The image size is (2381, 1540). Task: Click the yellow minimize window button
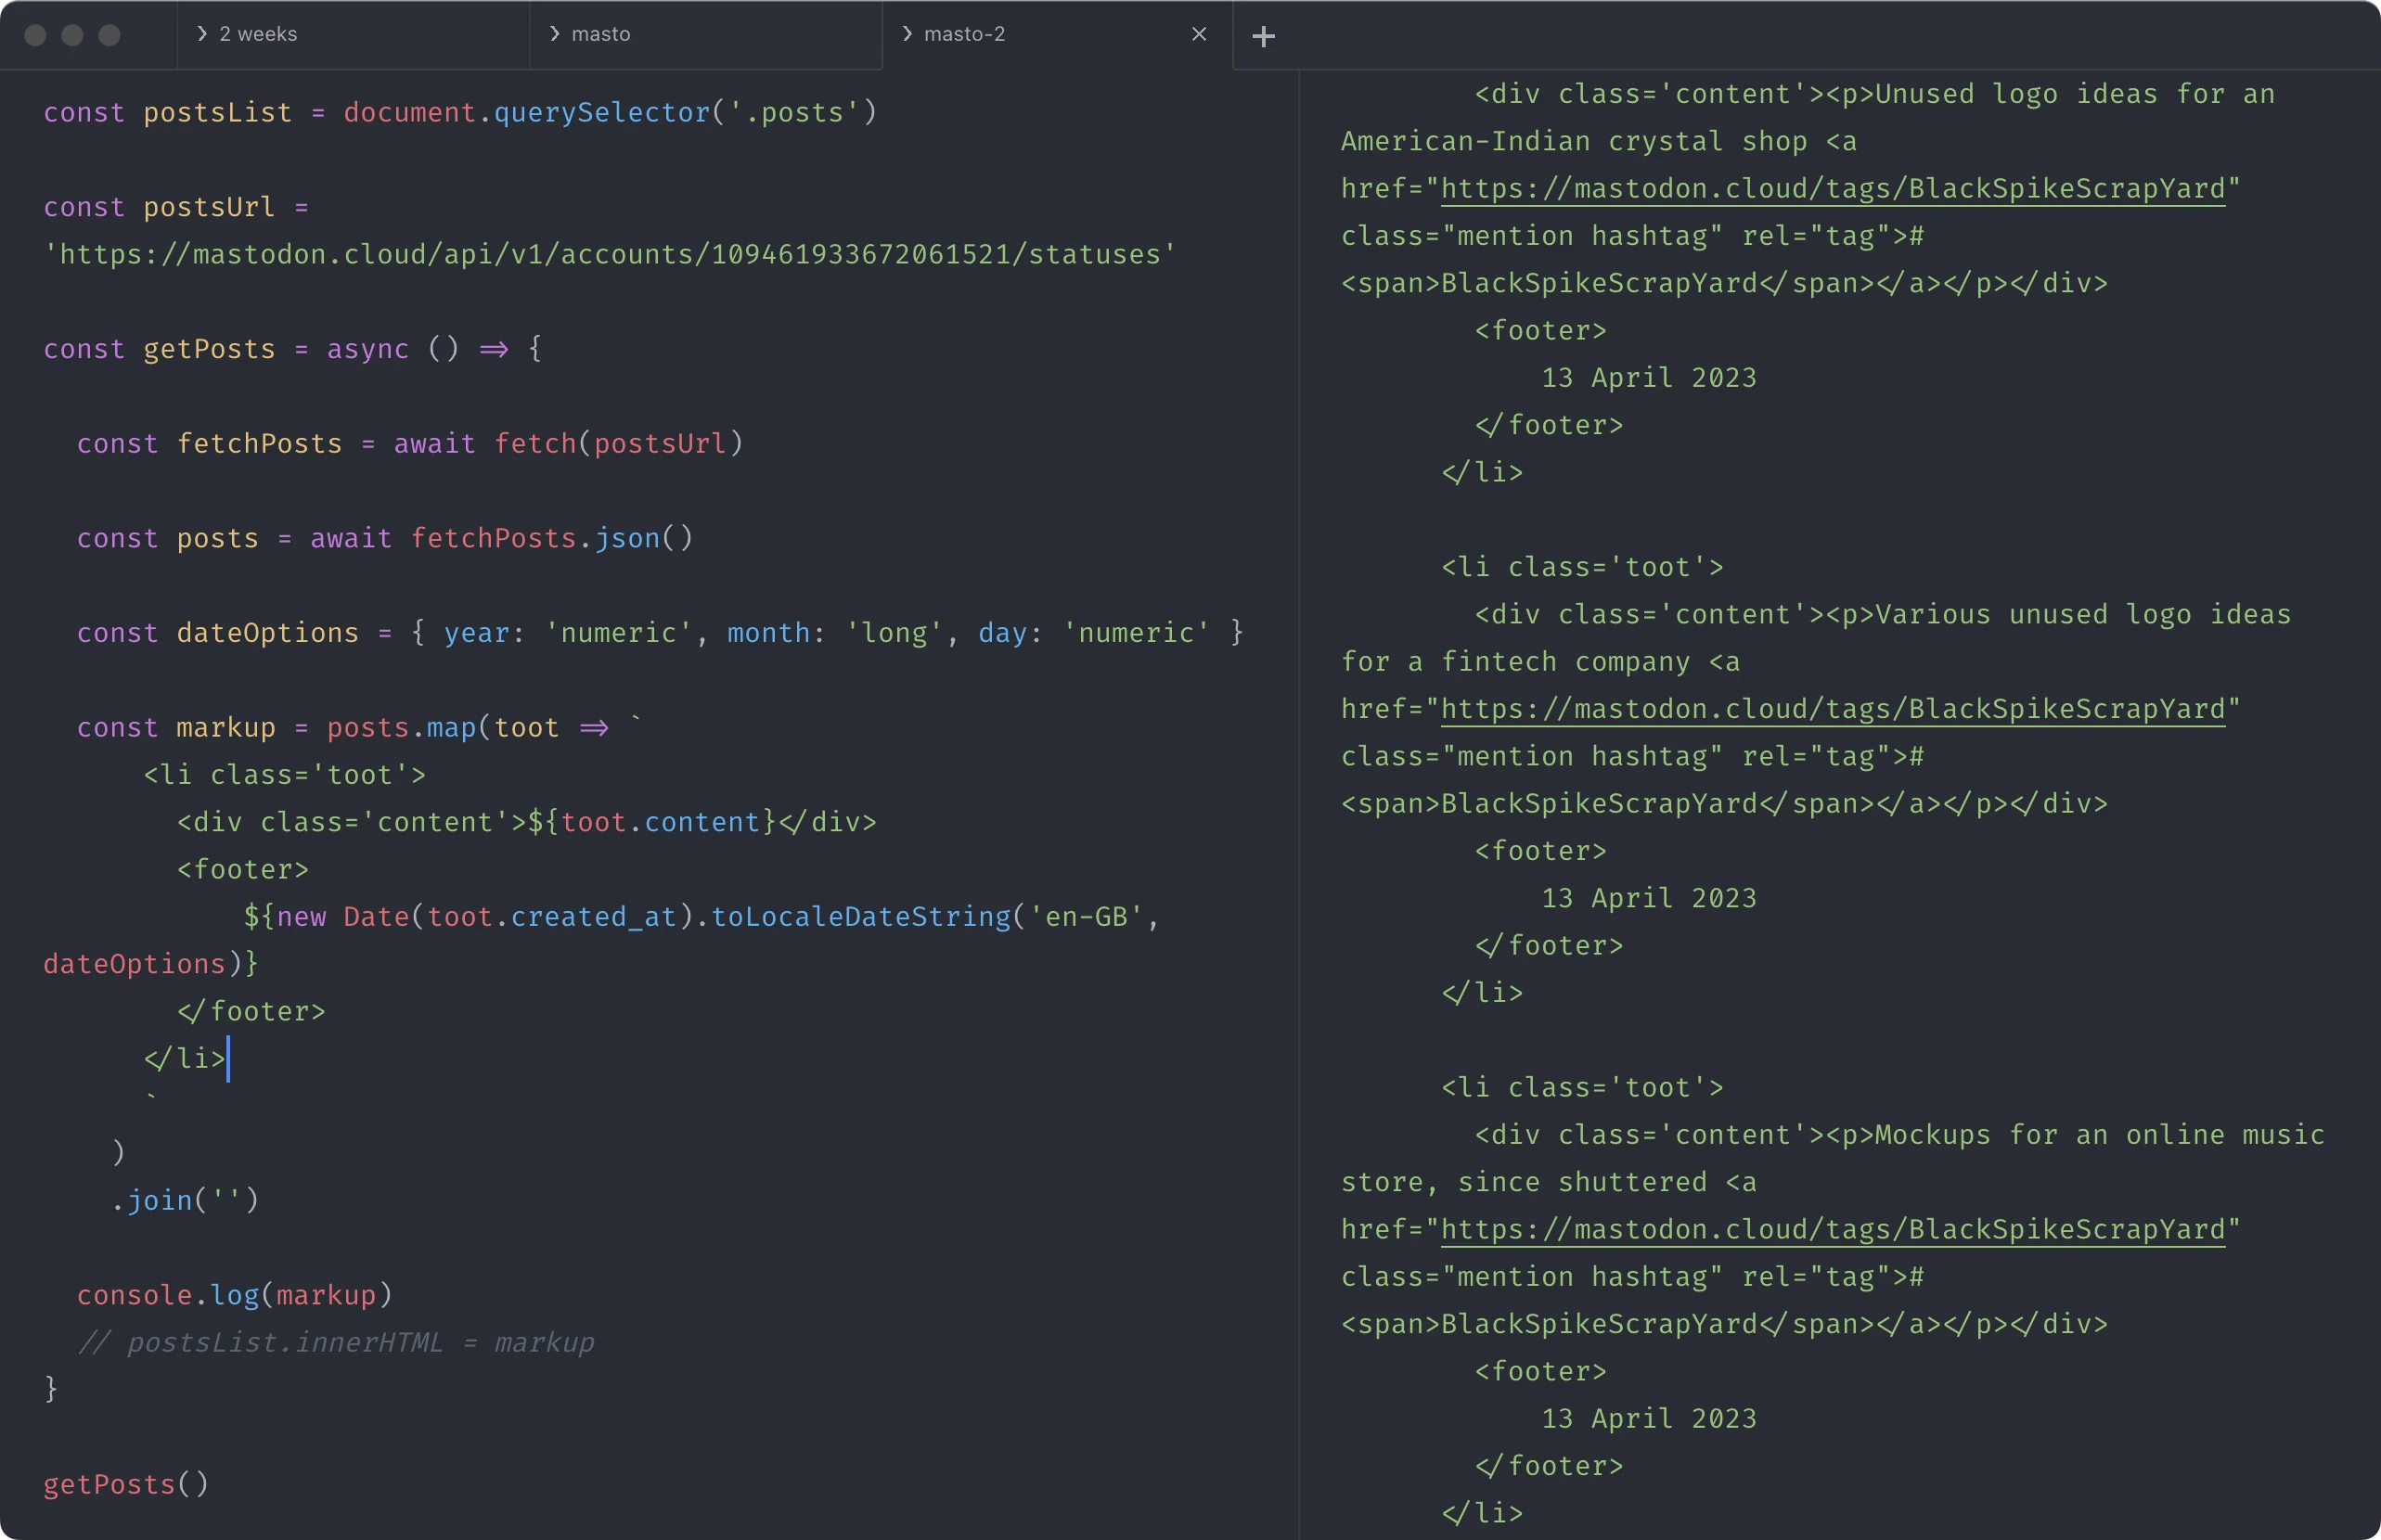[72, 35]
